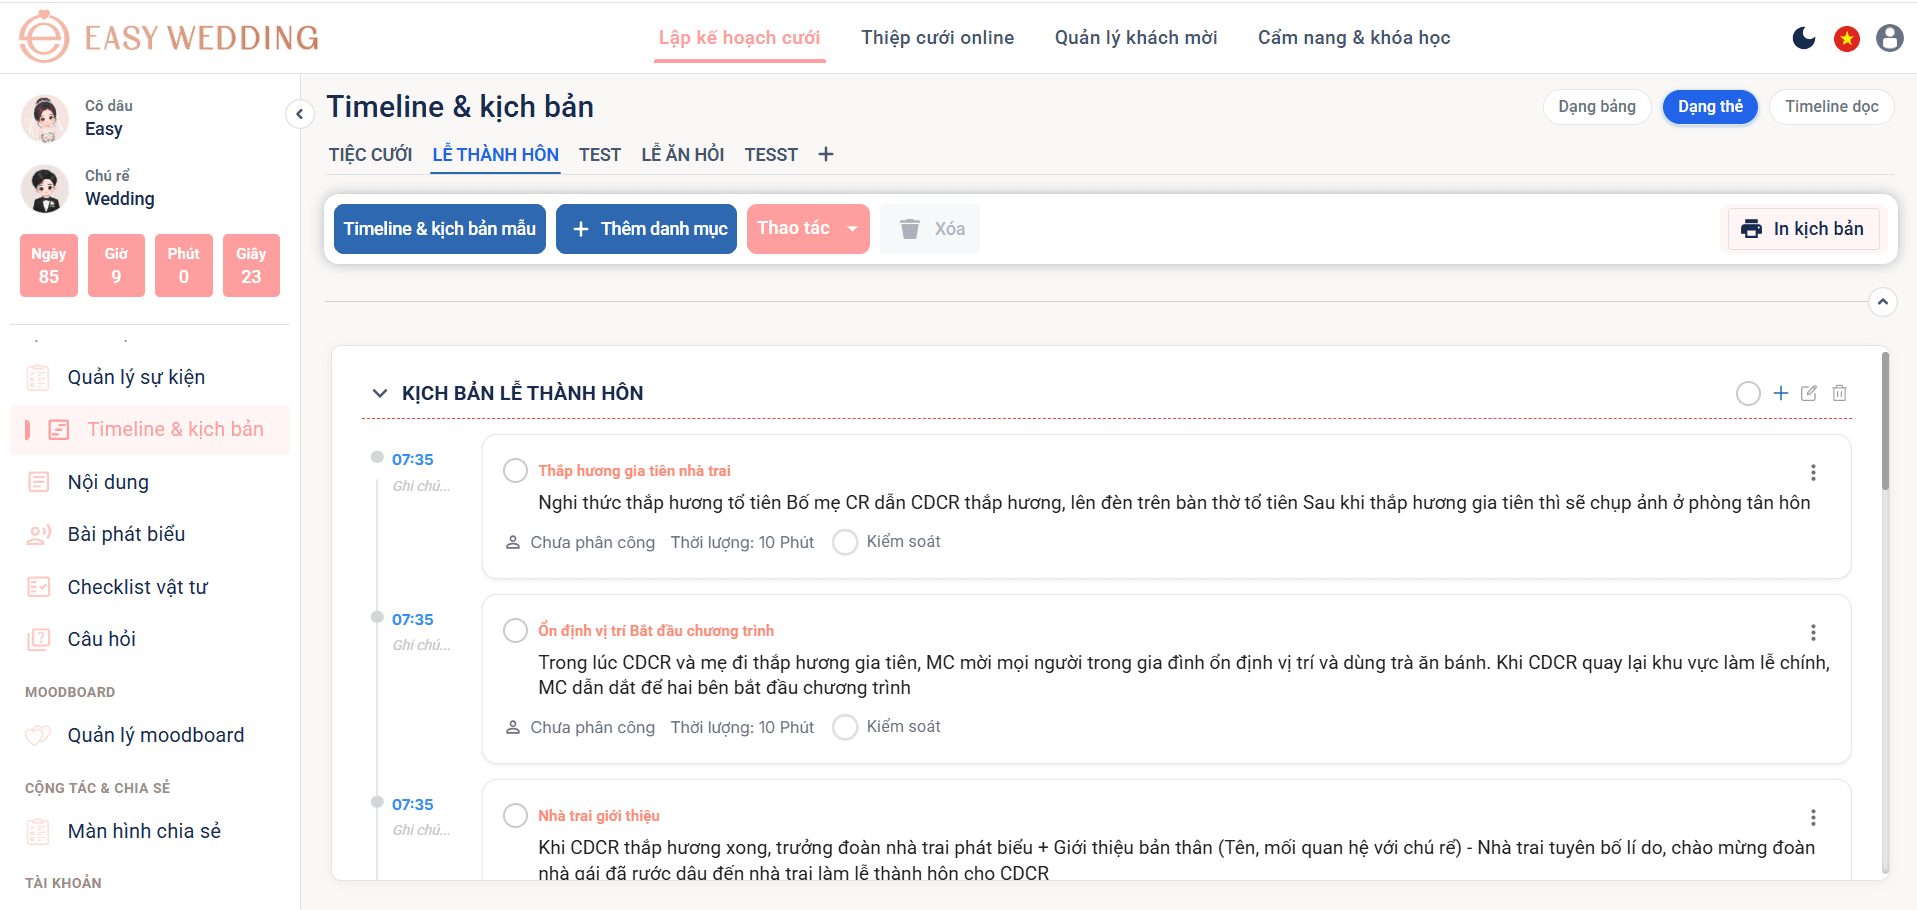Toggle Kiểm soát for Ổn định vị trí
This screenshot has width=1917, height=910.
coord(845,727)
